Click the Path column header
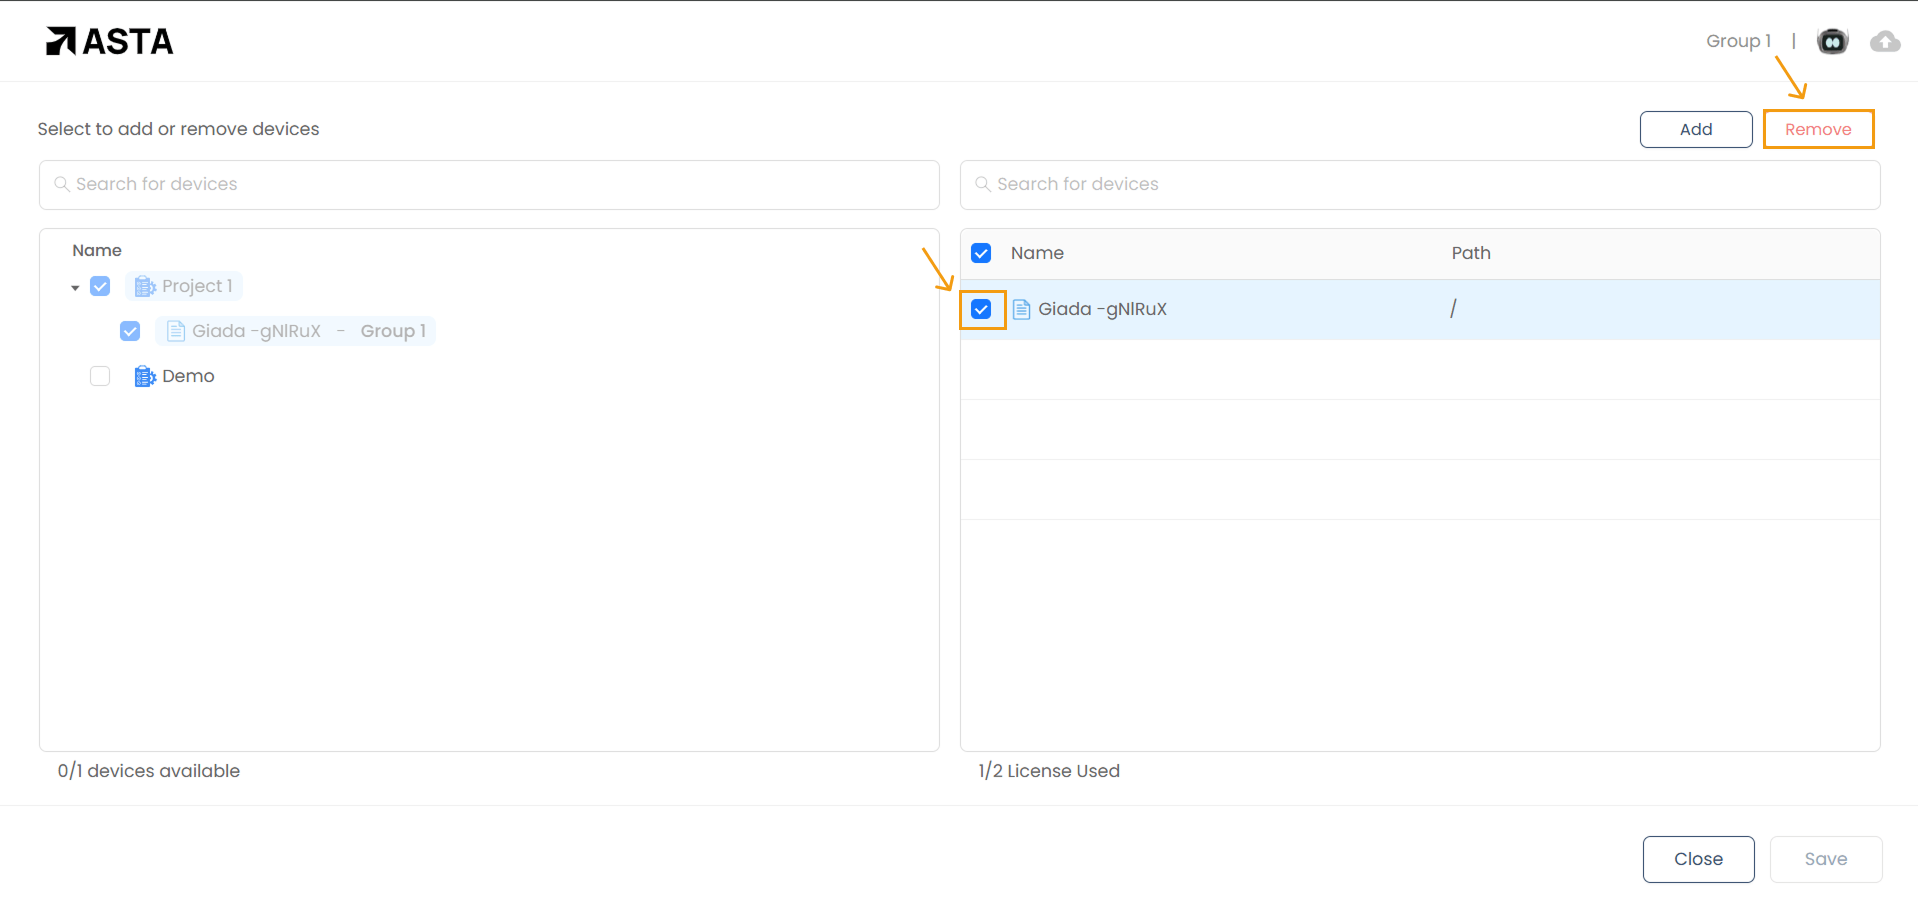This screenshot has height=912, width=1918. tap(1470, 253)
